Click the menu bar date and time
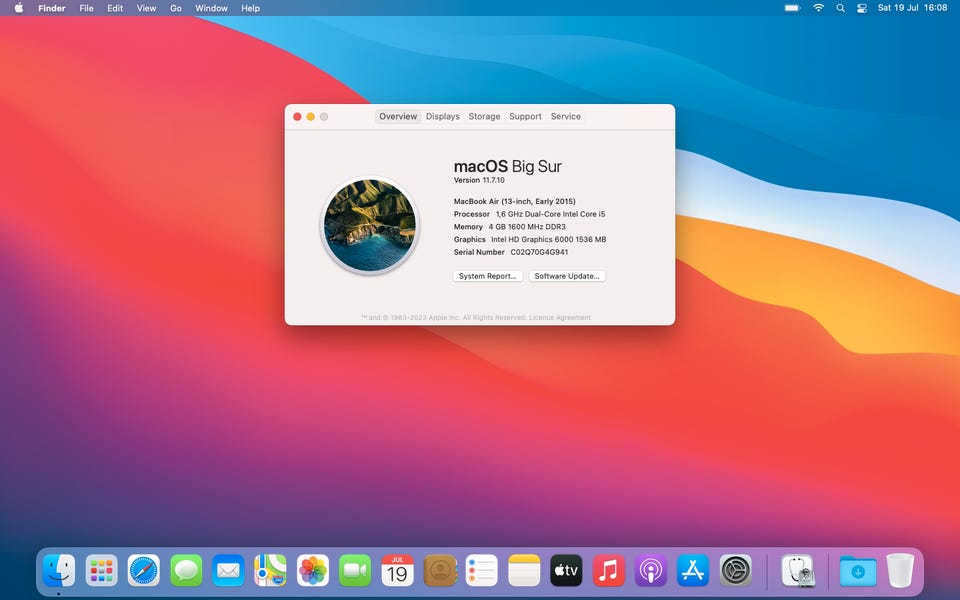 912,8
